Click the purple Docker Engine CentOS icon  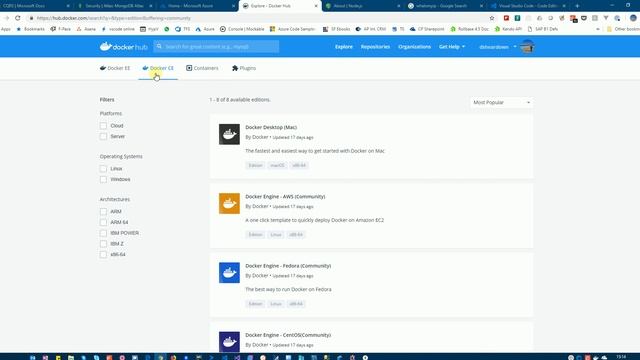tap(229, 342)
